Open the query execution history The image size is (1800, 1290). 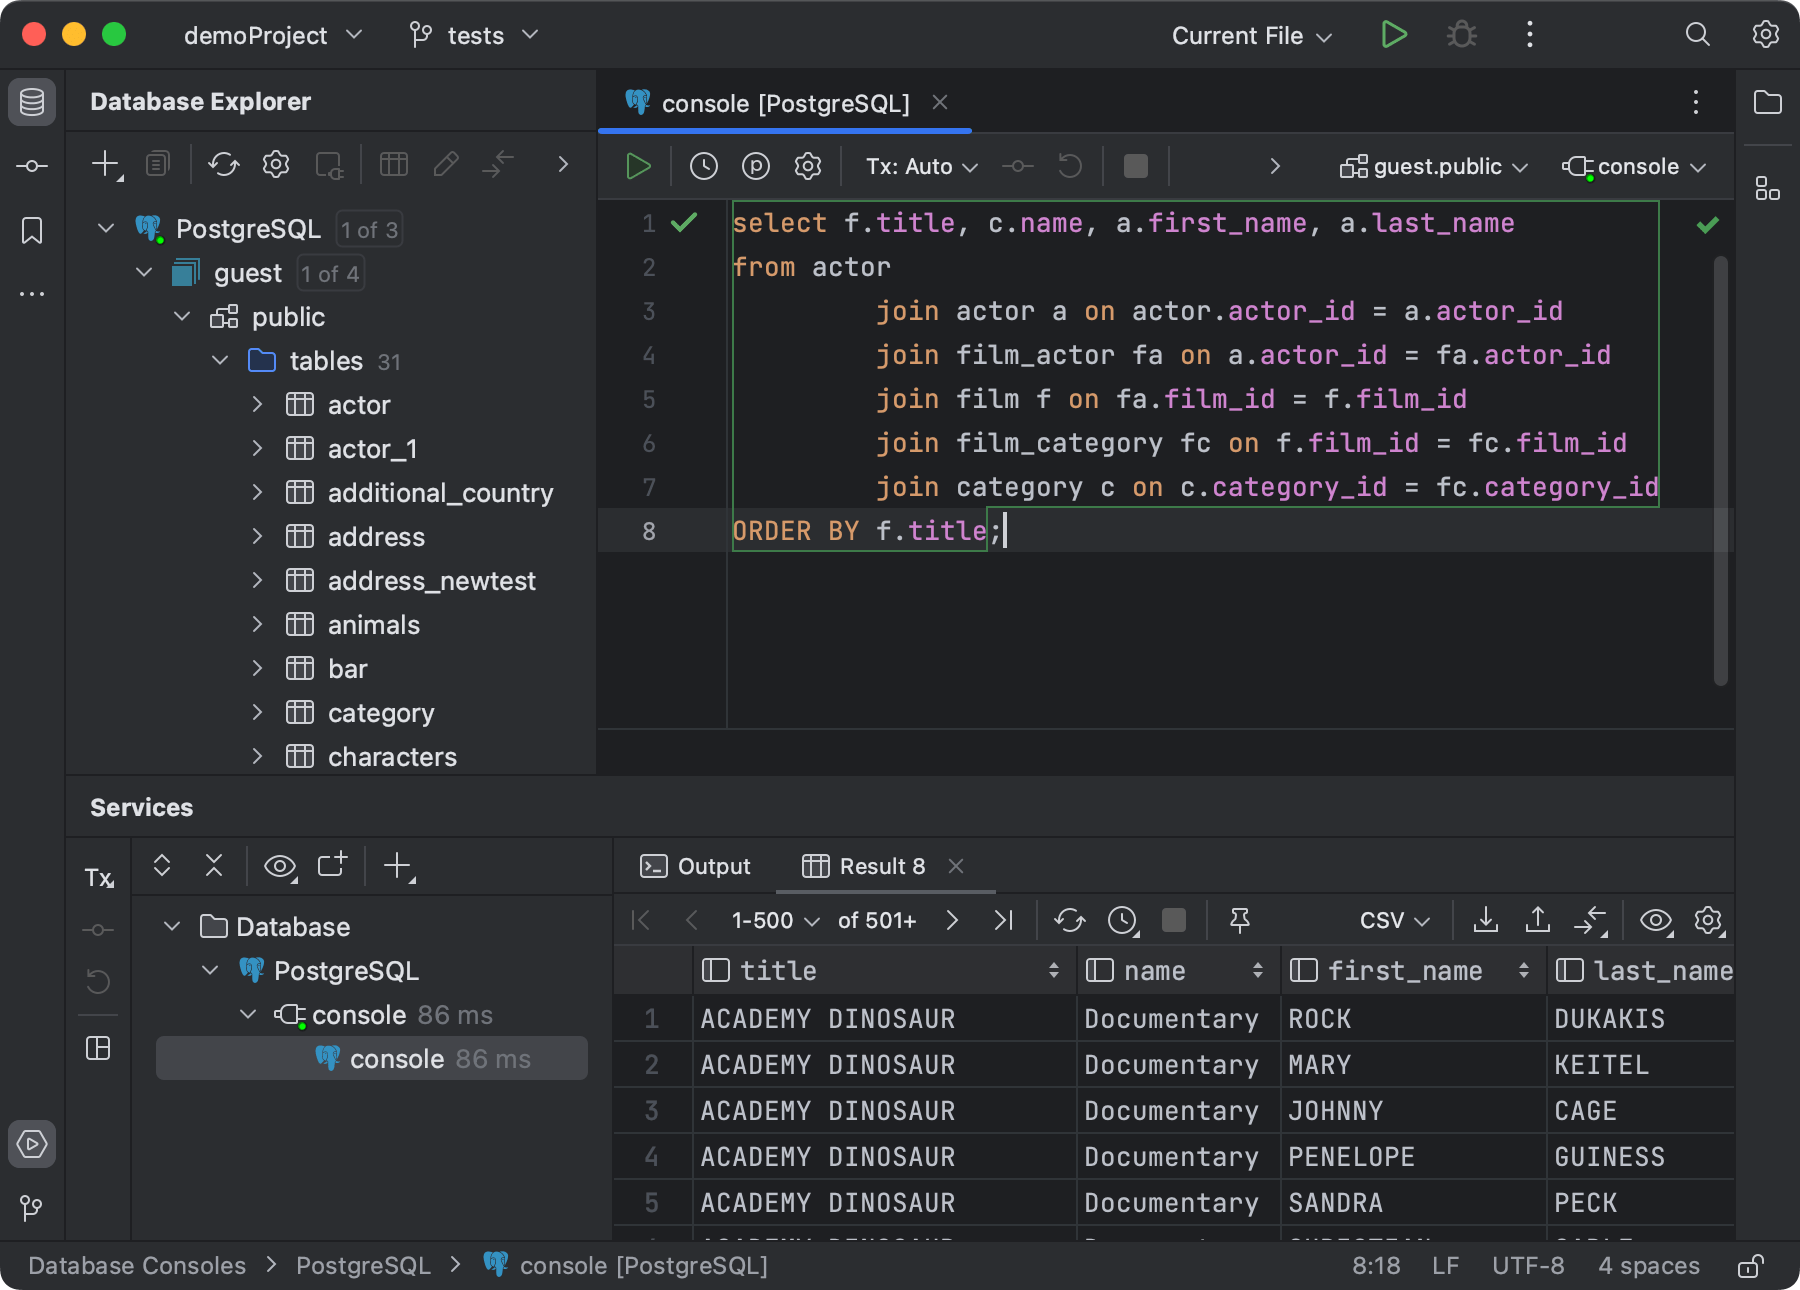point(703,166)
